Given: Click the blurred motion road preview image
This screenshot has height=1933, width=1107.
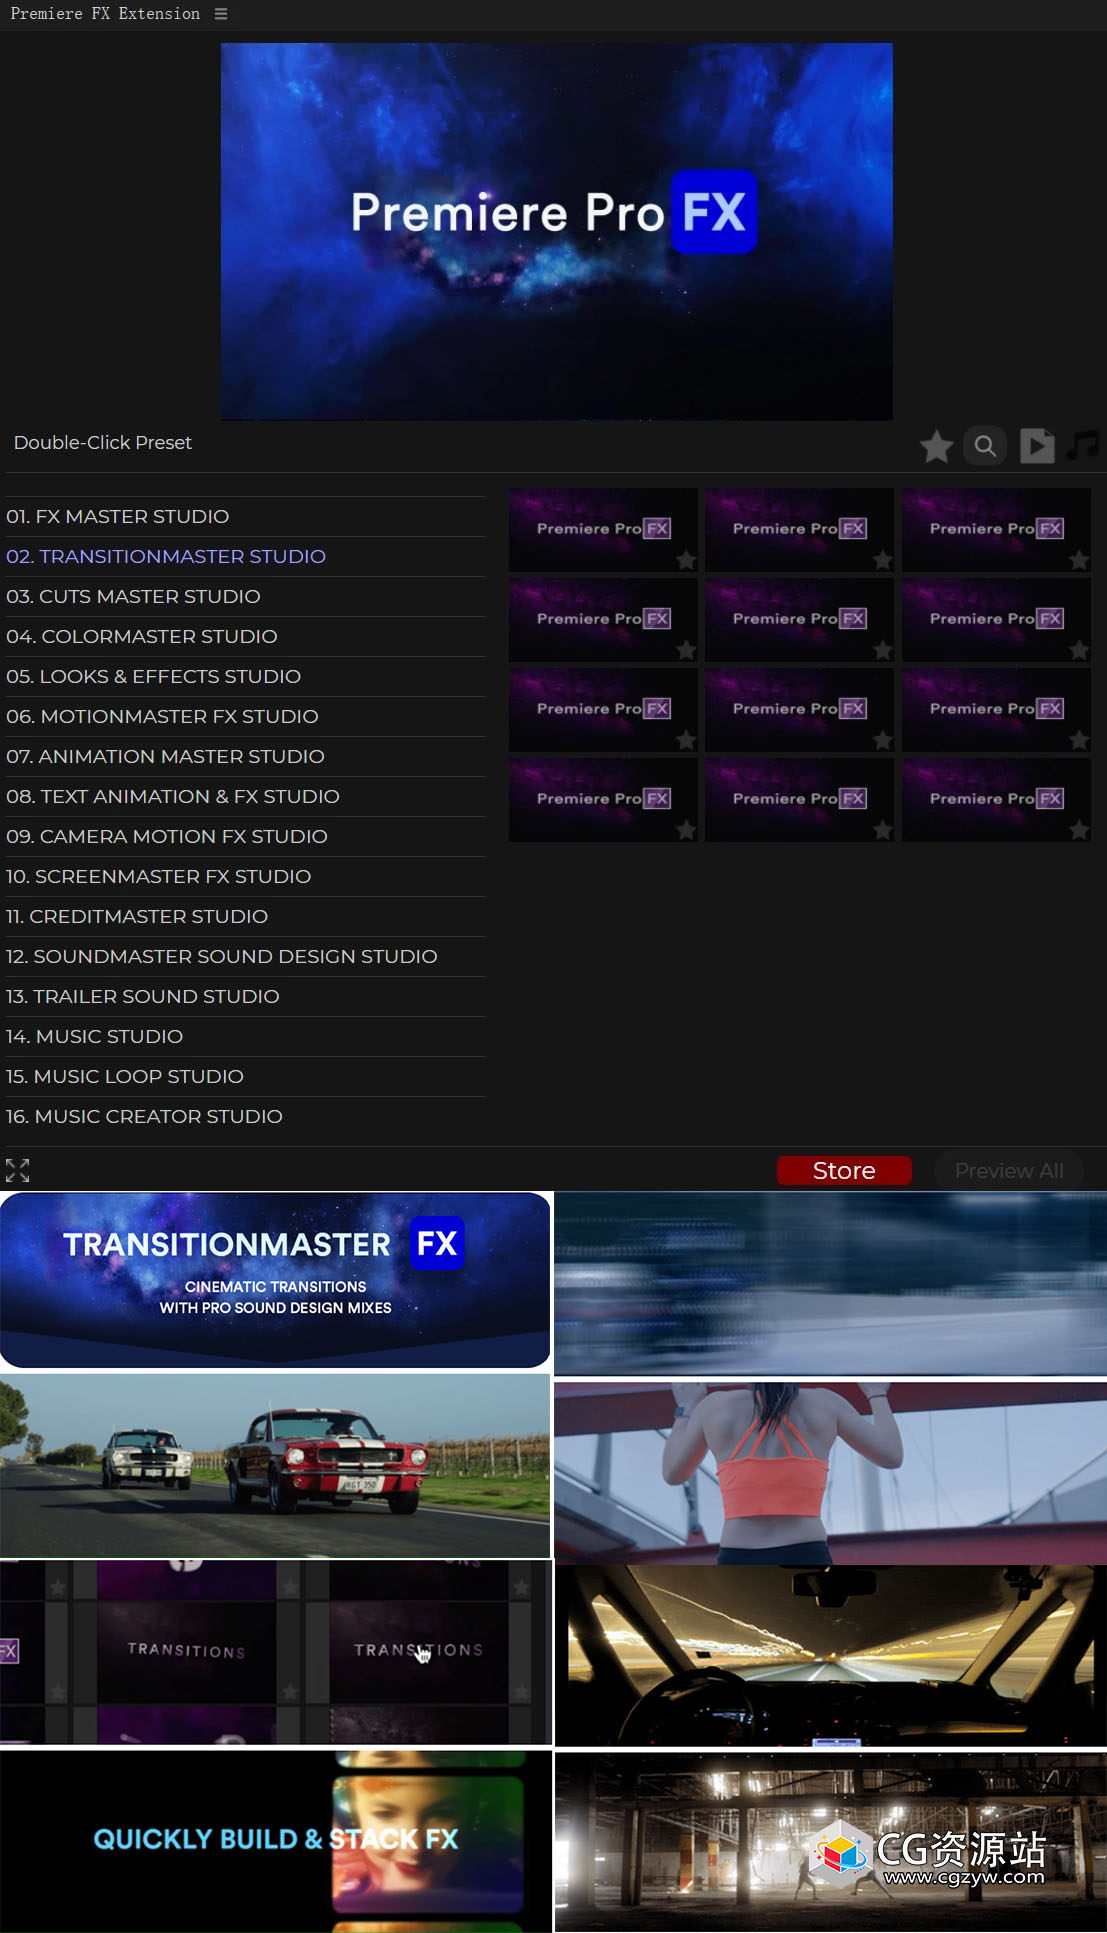Looking at the screenshot, I should [x=830, y=1283].
